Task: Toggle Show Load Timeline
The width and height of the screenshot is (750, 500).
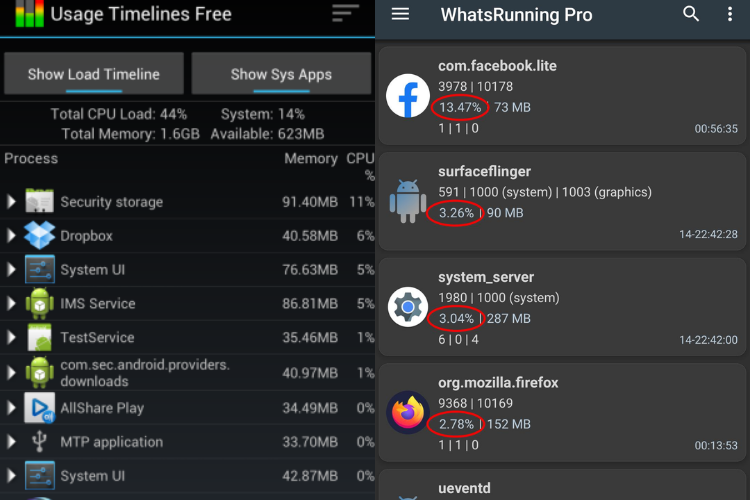Action: point(94,74)
